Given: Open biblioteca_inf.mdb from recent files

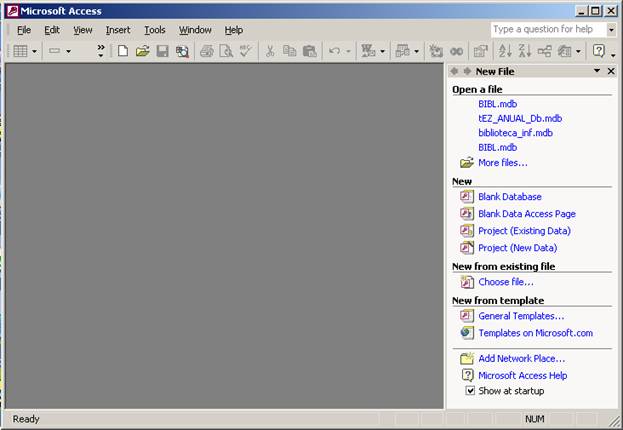Looking at the screenshot, I should (x=515, y=133).
